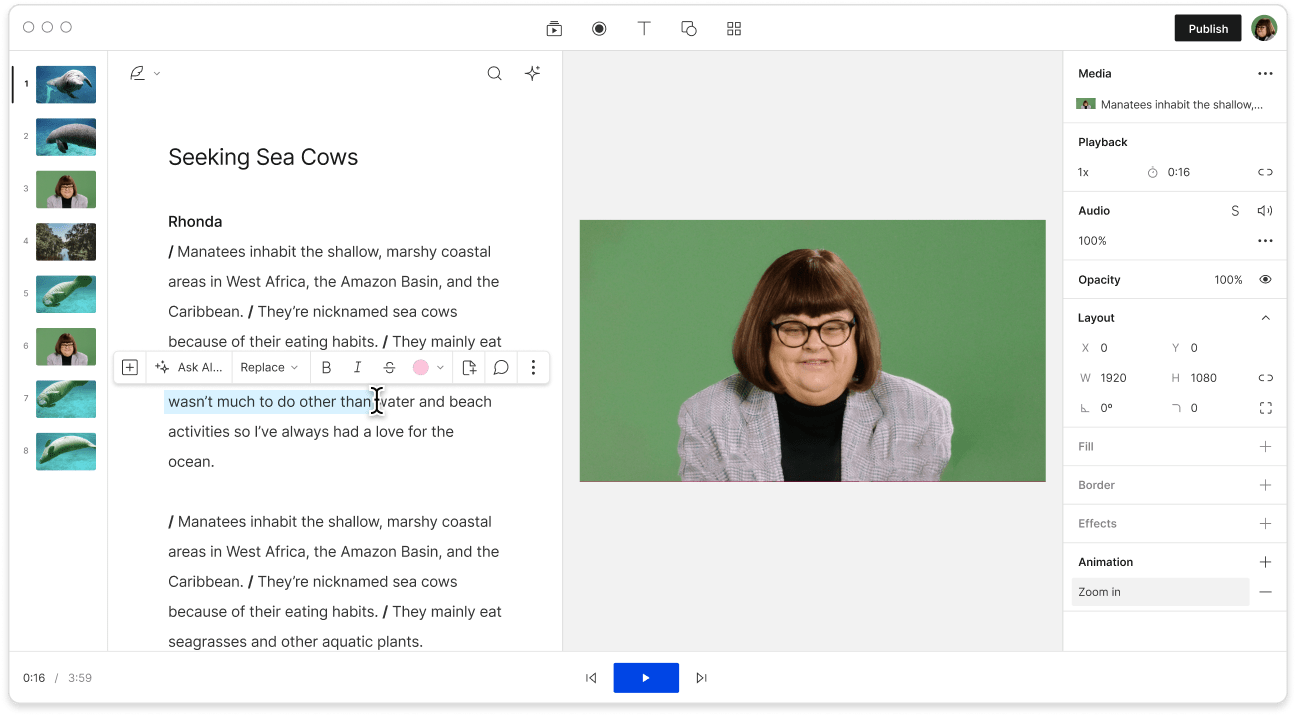The height and width of the screenshot is (716, 1296).
Task: Start a screen recording
Action: 599,28
